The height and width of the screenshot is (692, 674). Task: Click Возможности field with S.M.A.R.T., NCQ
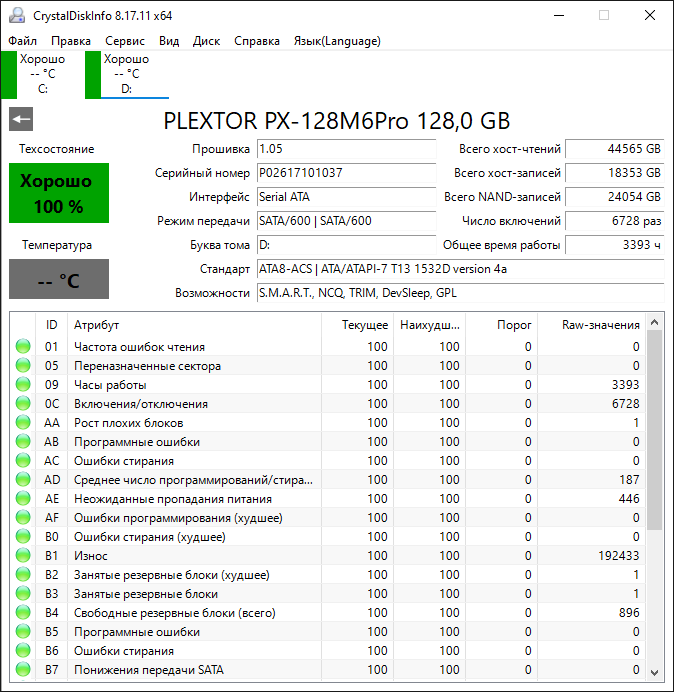pyautogui.click(x=461, y=293)
